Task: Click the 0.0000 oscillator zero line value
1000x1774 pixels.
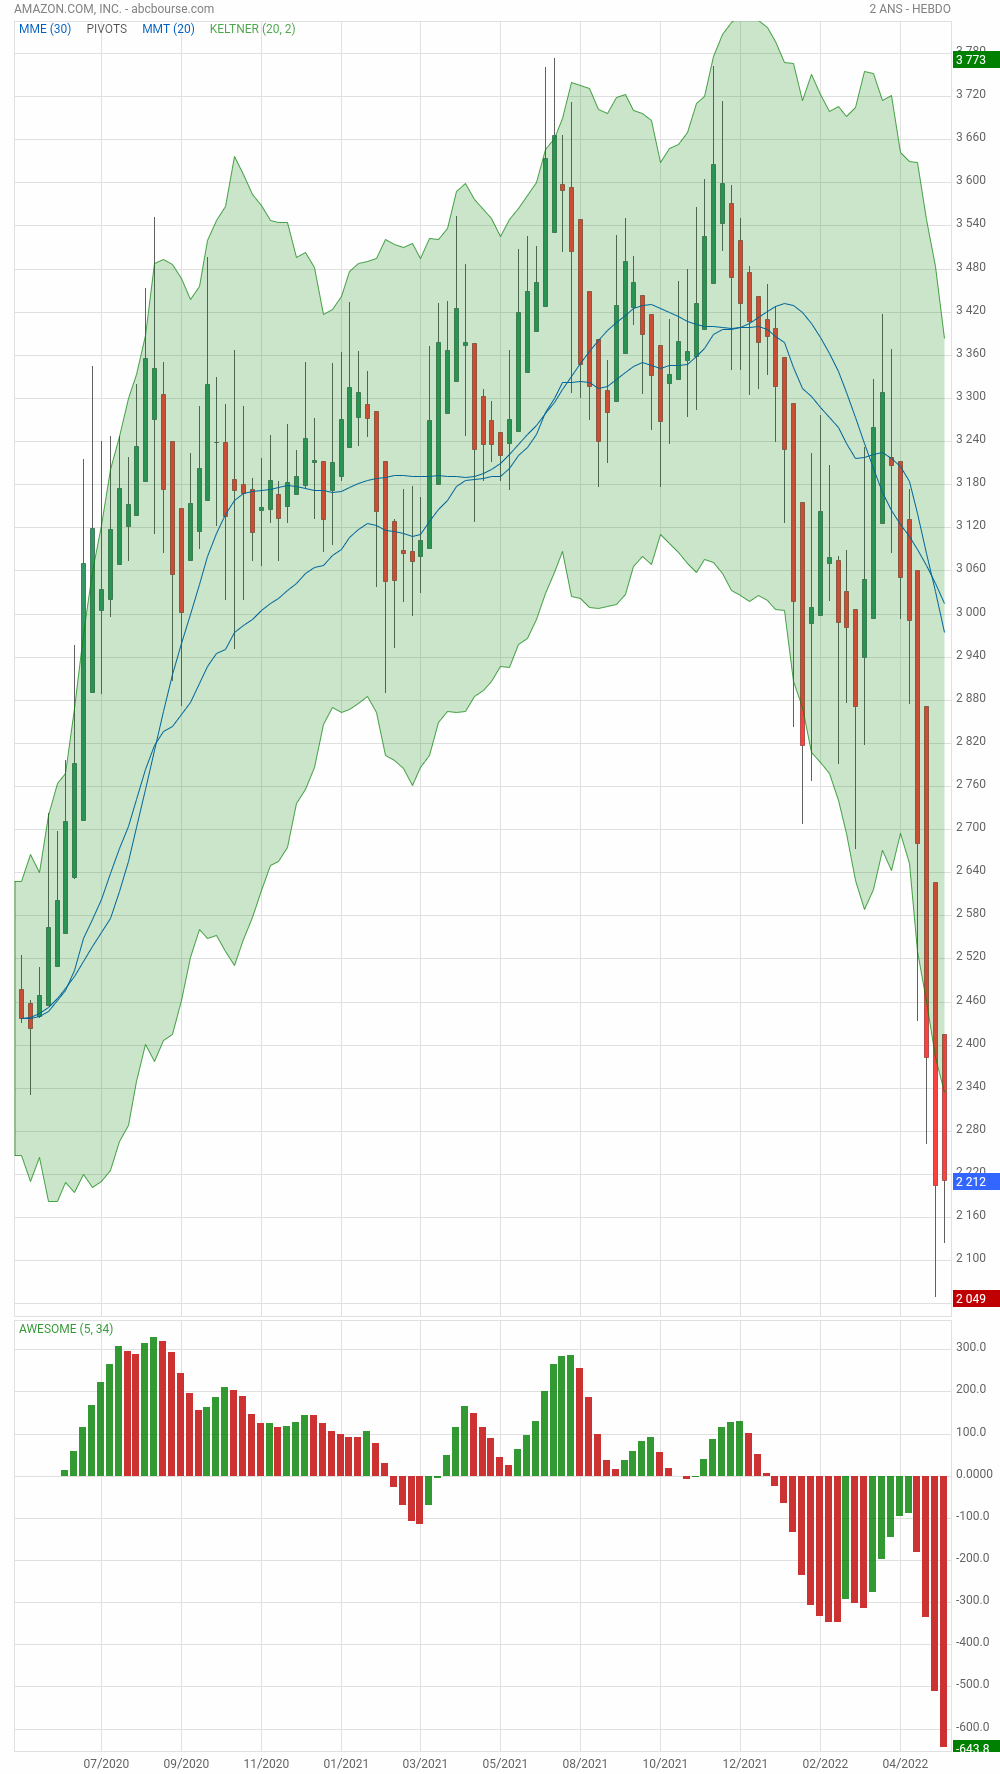Action: click(974, 1474)
